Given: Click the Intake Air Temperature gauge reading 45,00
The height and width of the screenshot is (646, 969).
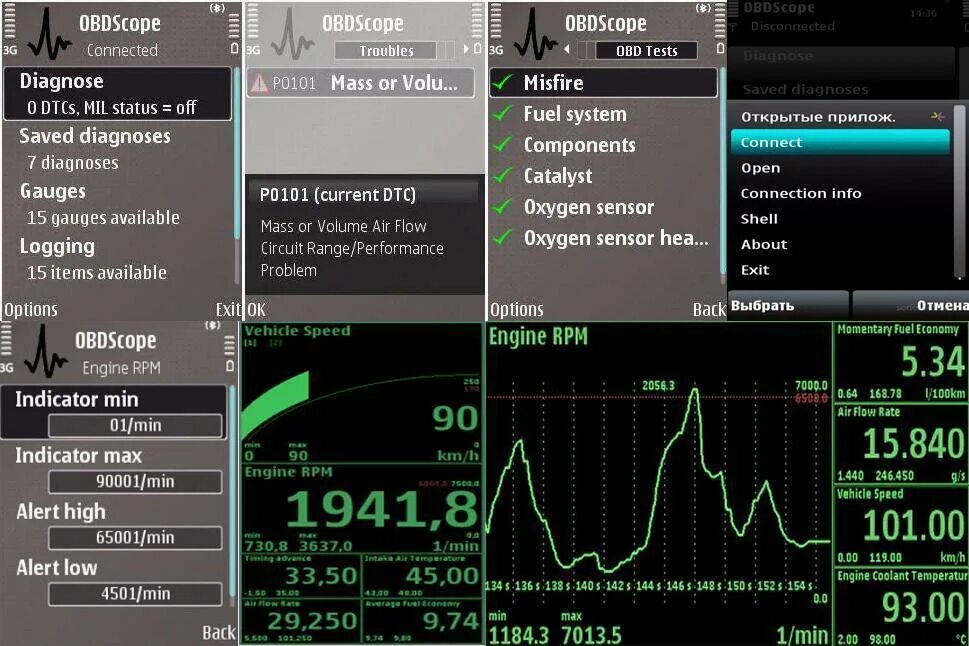Looking at the screenshot, I should pyautogui.click(x=422, y=576).
